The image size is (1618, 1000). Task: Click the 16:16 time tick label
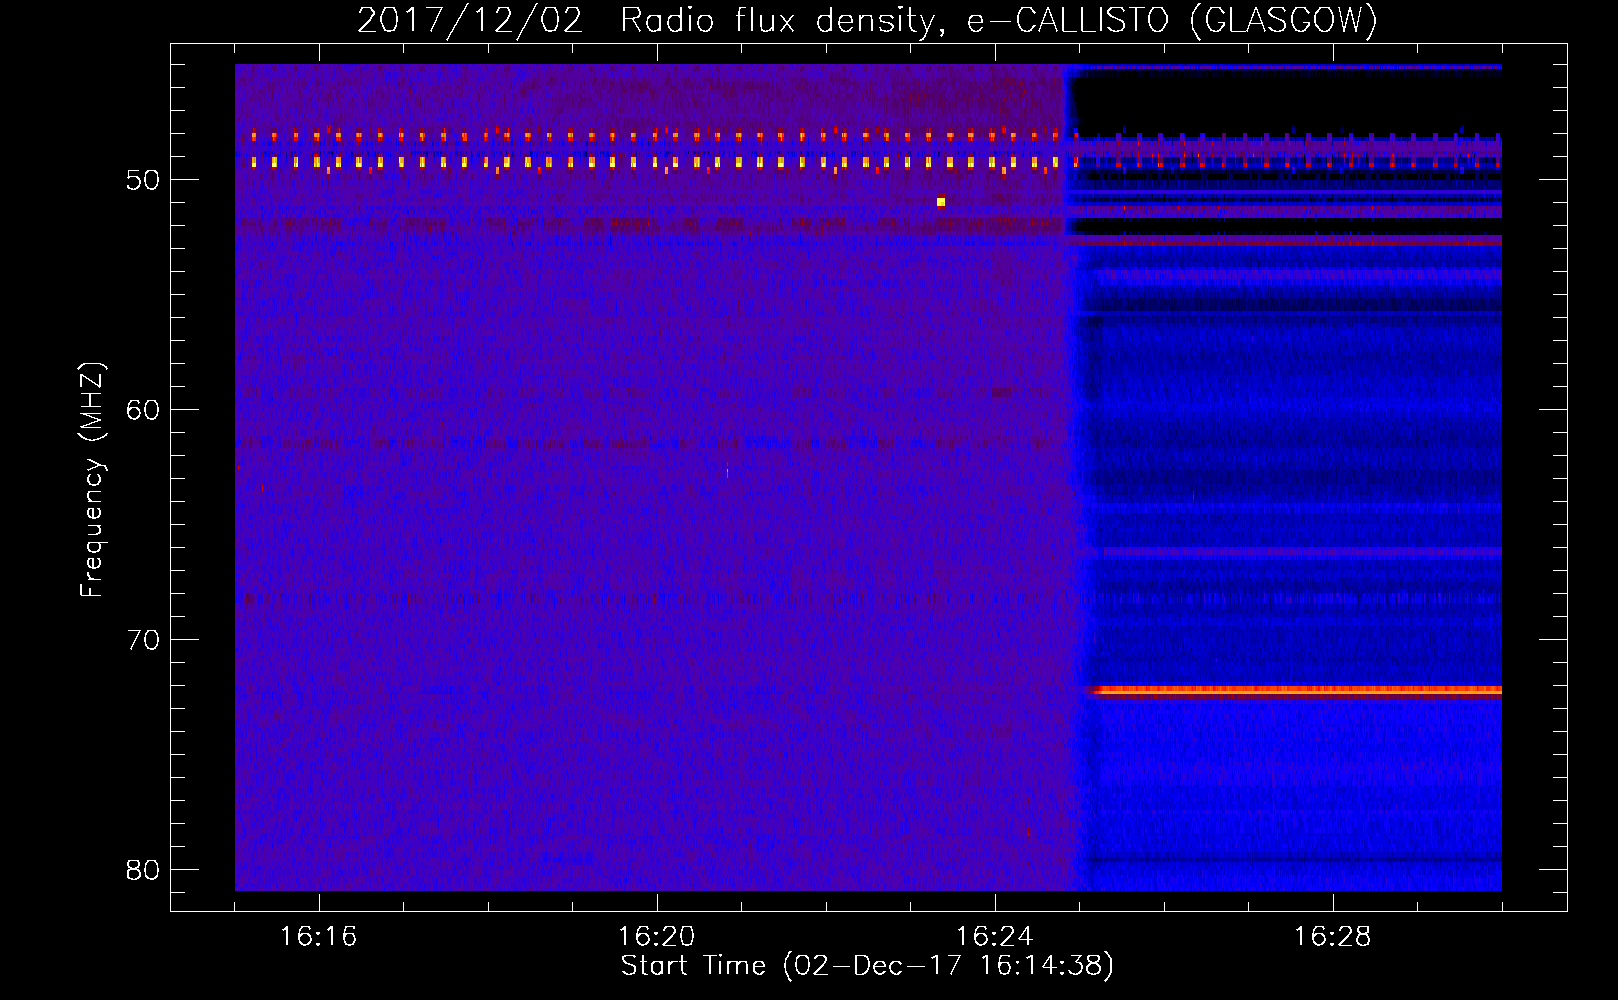(x=319, y=936)
